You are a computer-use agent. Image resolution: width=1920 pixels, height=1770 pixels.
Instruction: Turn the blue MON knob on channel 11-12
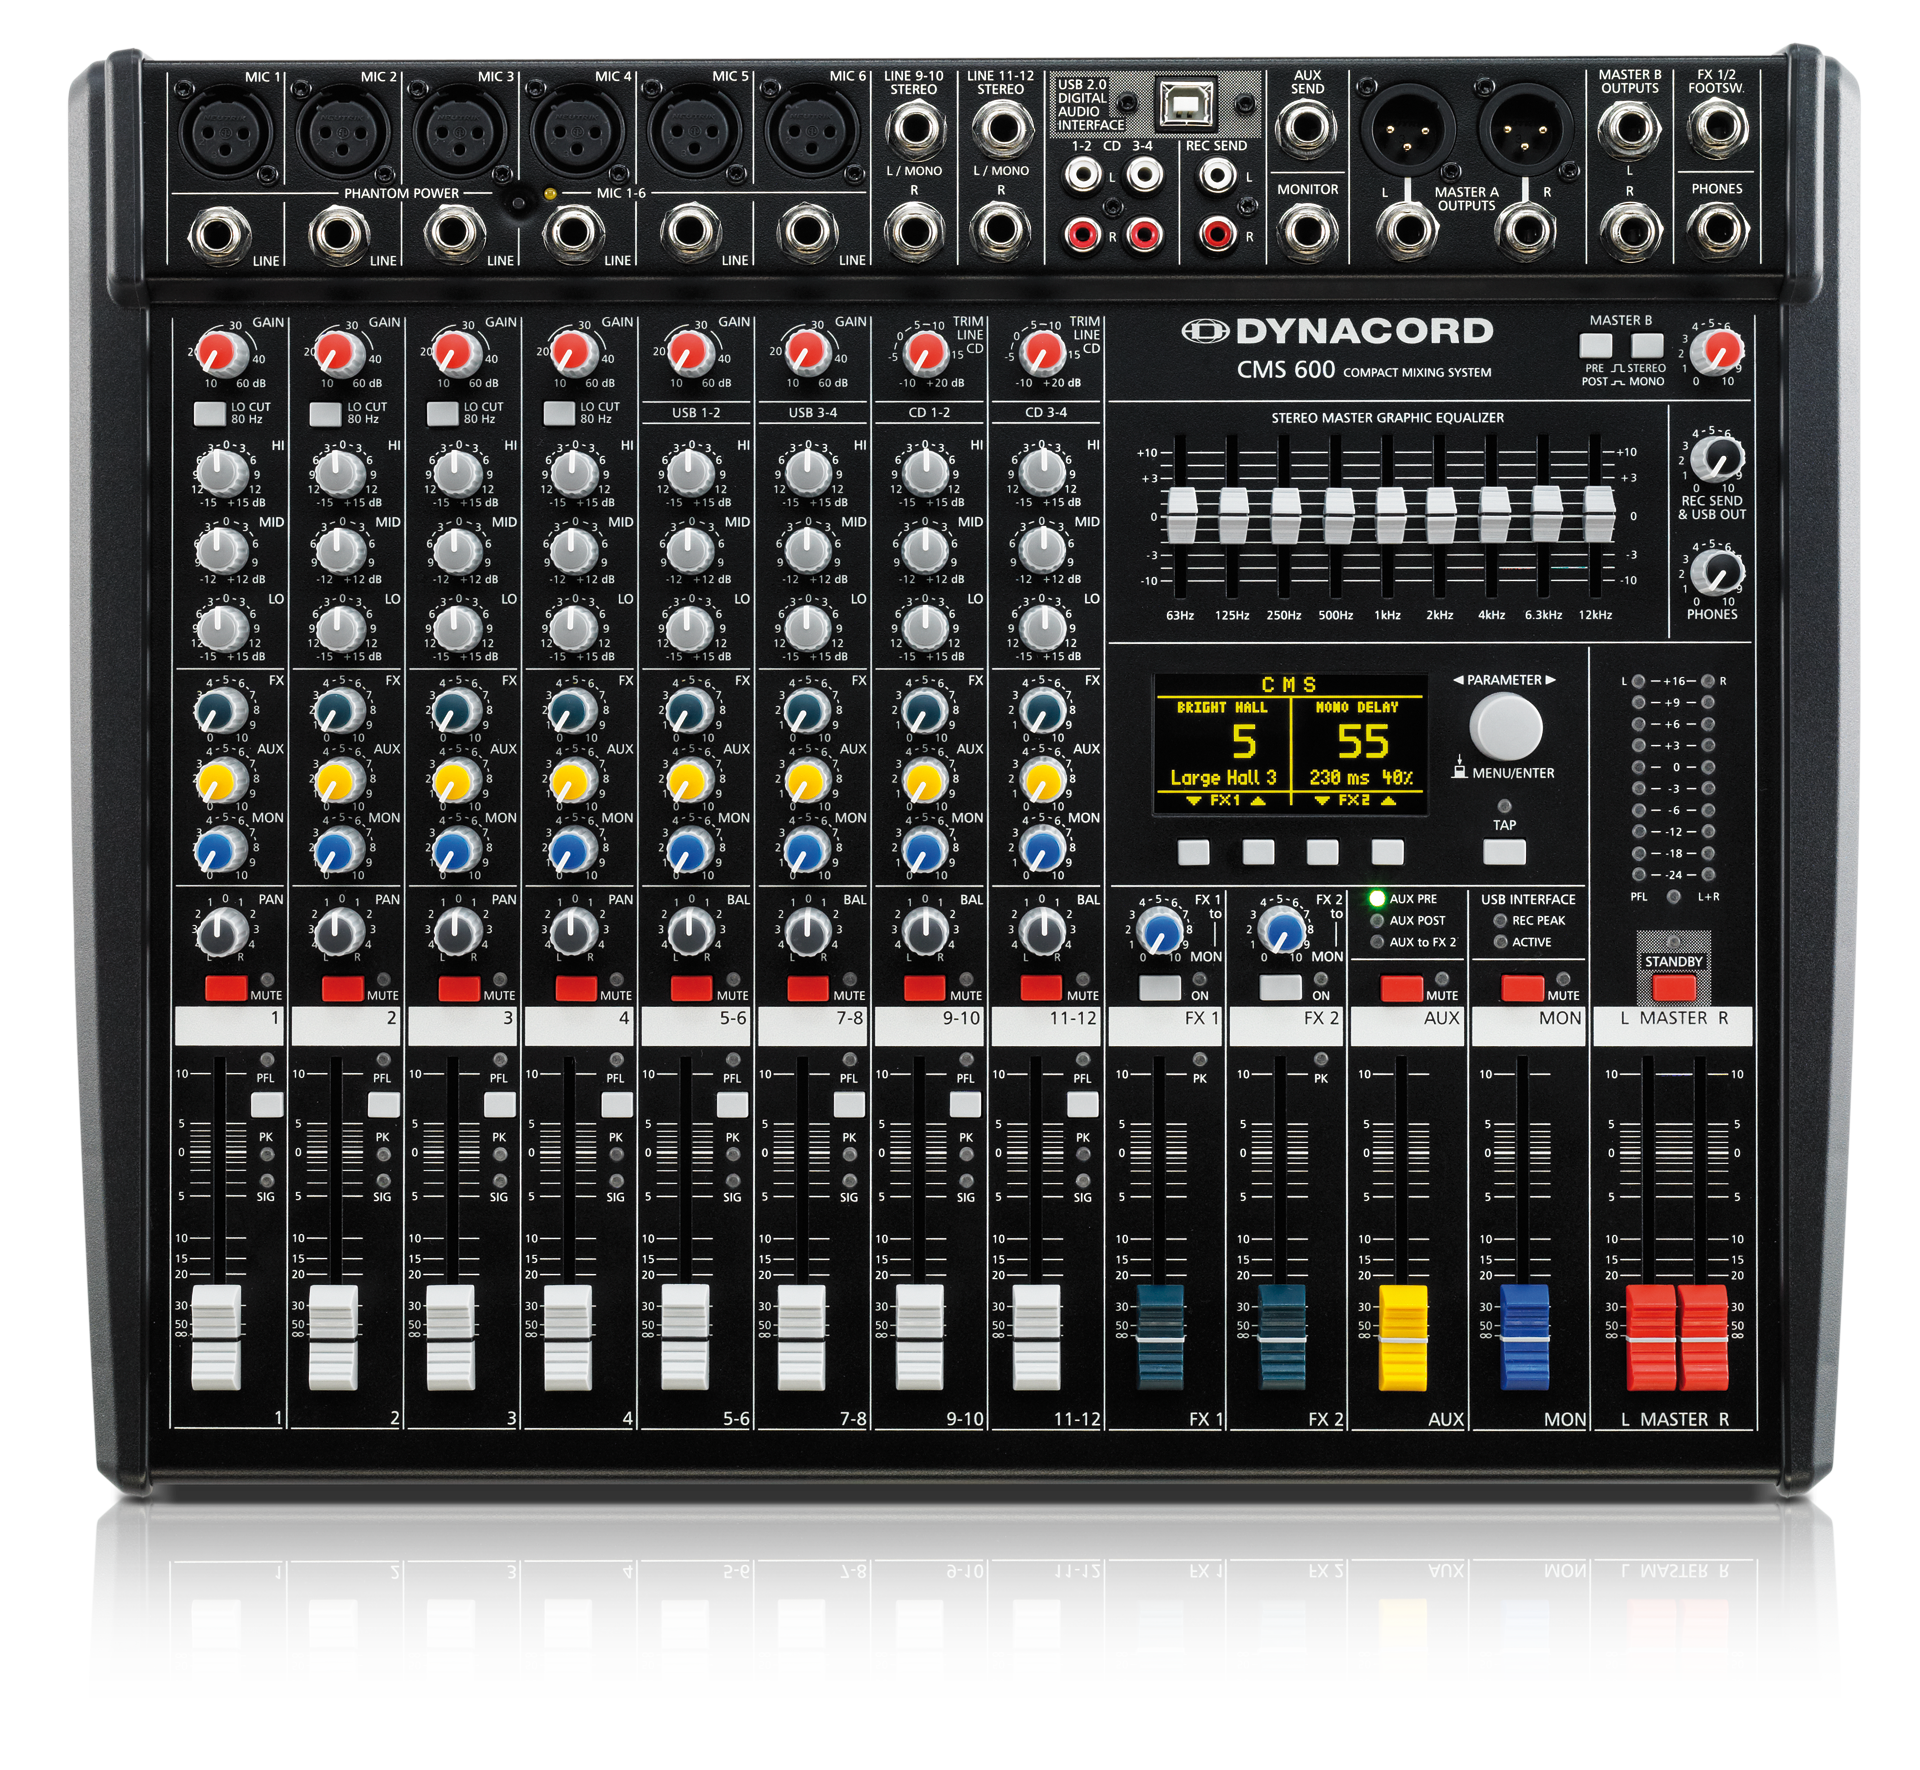tap(1042, 850)
